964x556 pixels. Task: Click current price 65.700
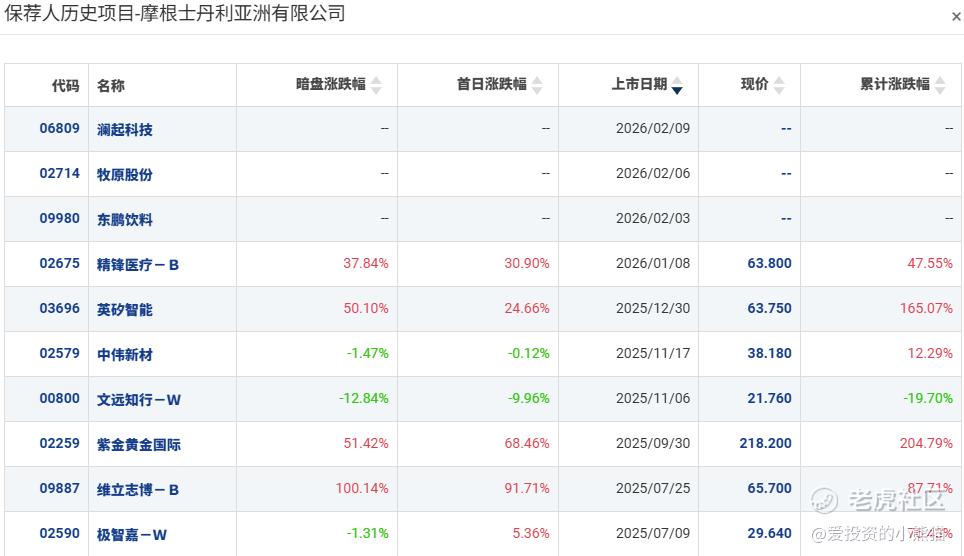(x=769, y=488)
